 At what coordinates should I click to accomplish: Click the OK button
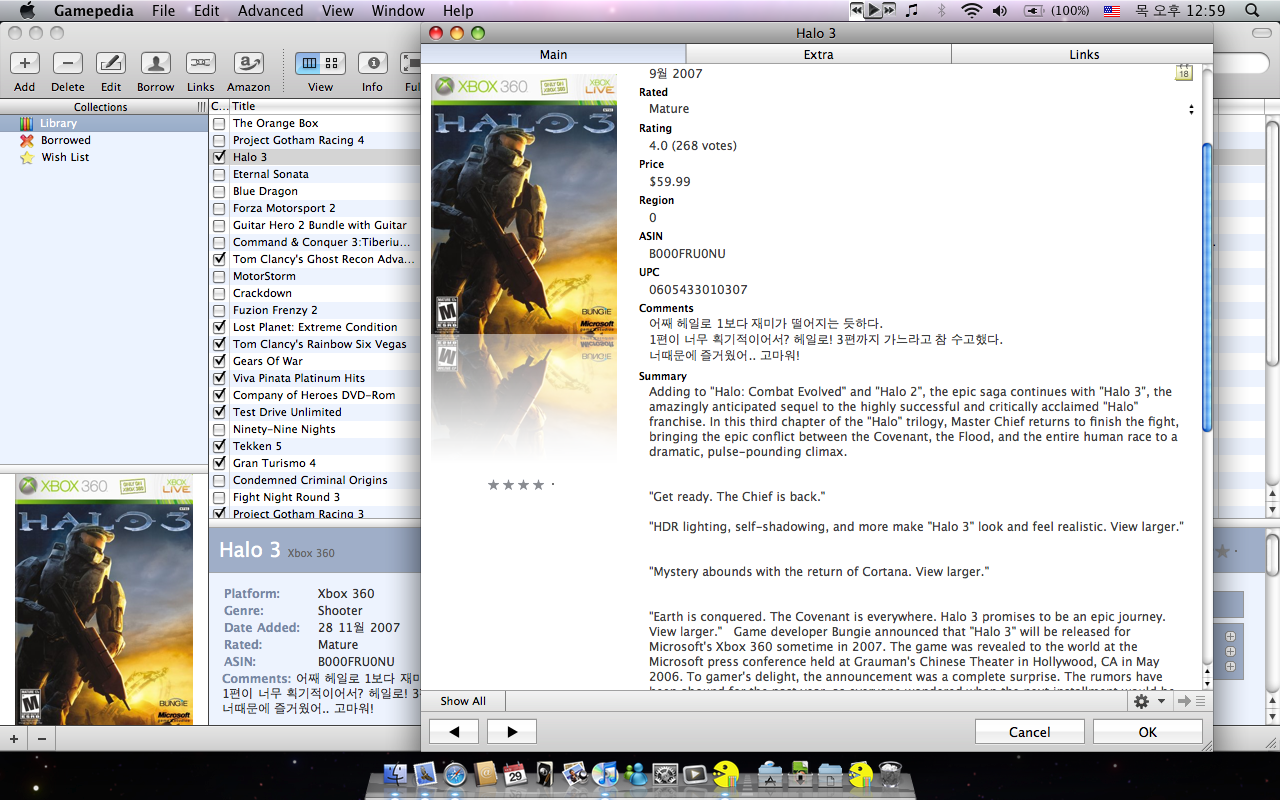point(1147,732)
